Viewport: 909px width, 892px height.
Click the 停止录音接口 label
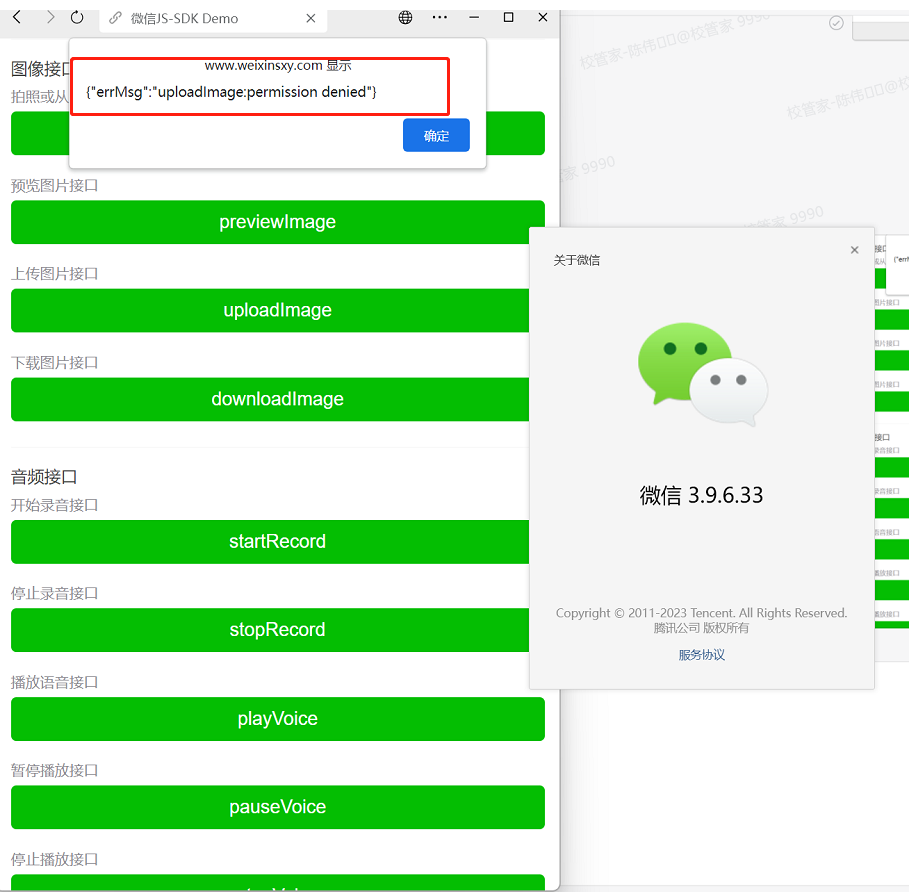[x=54, y=594]
